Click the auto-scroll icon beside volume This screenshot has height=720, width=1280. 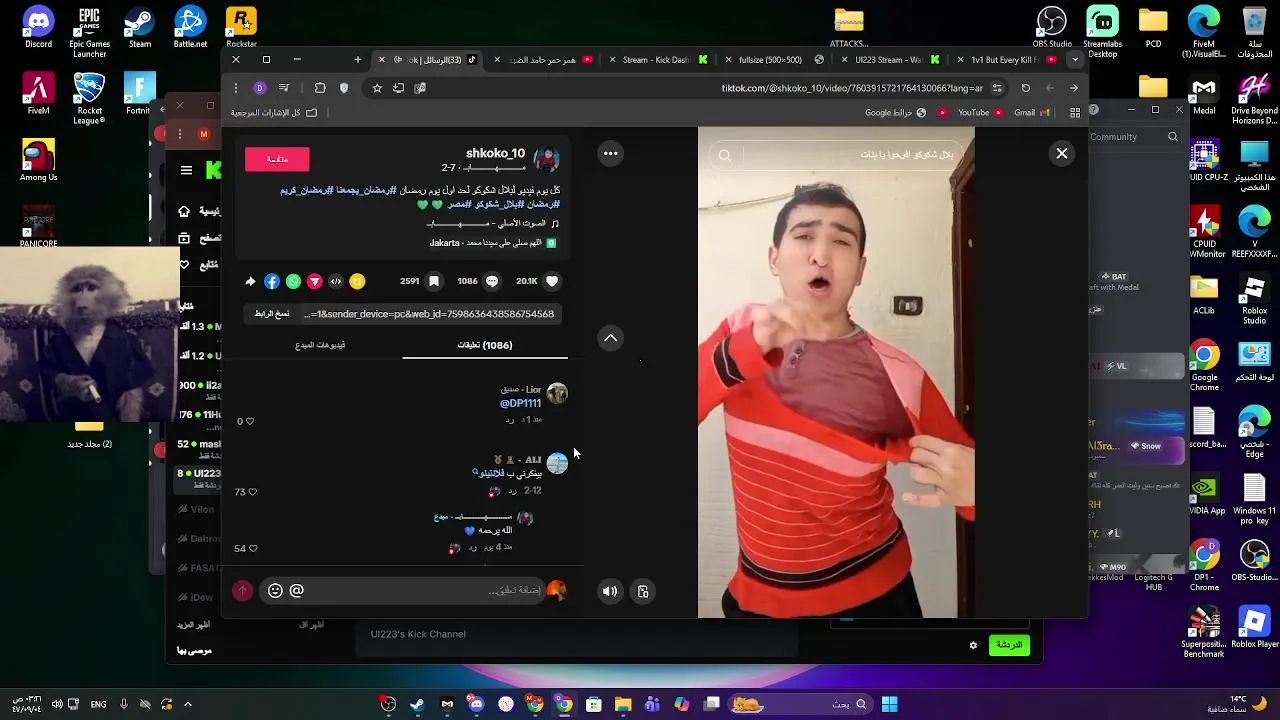[x=643, y=591]
